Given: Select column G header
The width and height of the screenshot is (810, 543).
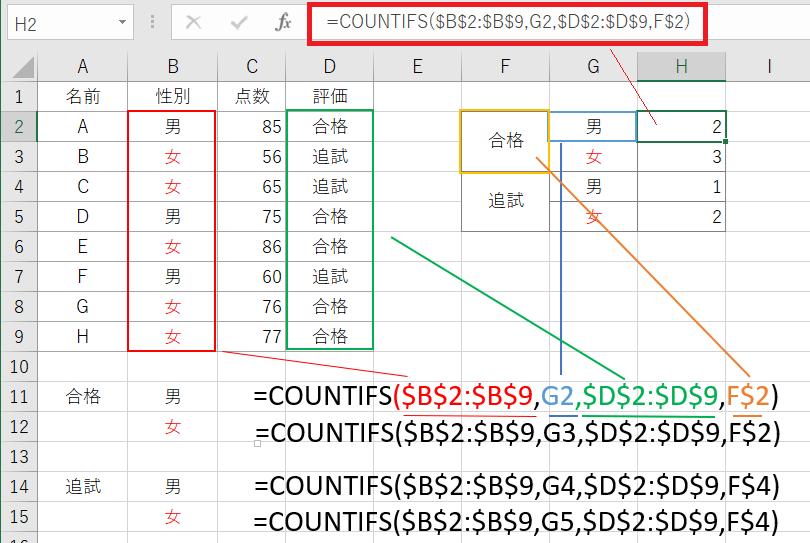Looking at the screenshot, I should click(x=594, y=67).
